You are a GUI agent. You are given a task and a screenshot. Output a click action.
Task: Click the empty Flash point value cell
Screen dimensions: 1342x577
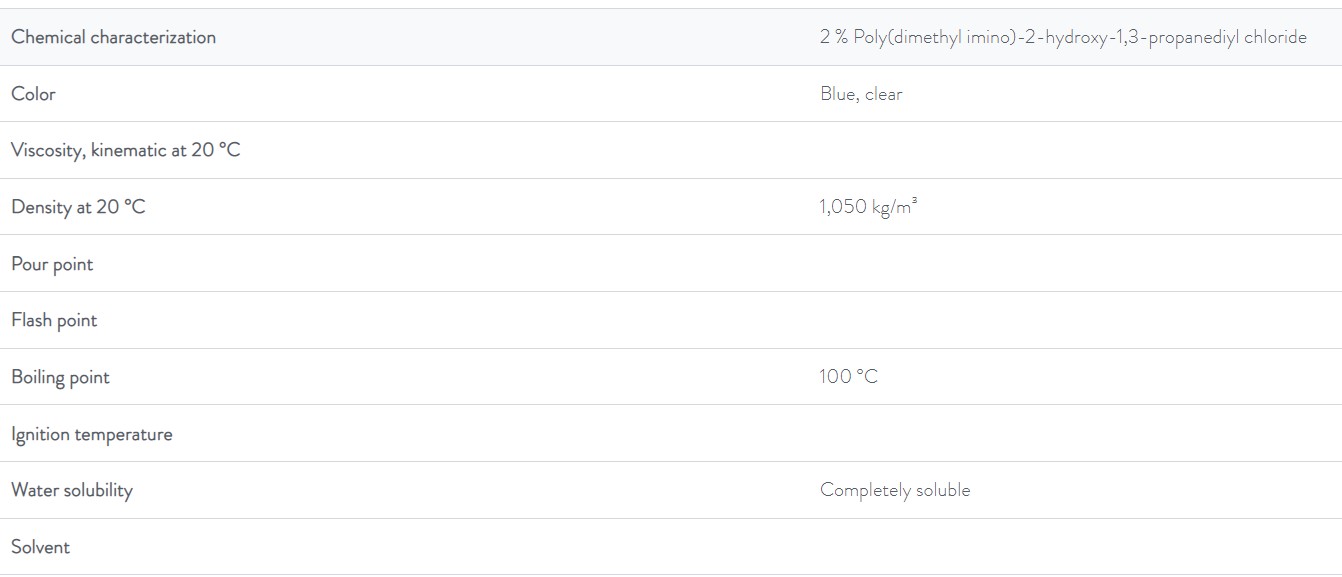(x=1075, y=320)
